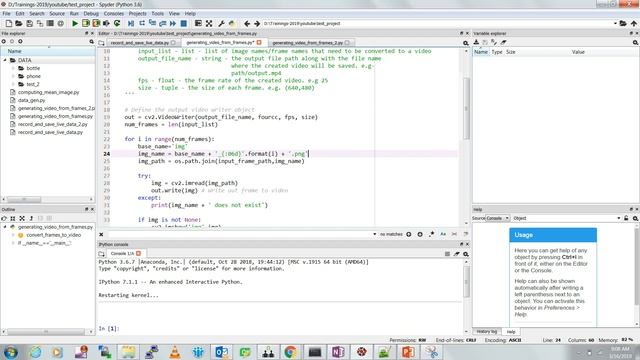Select computing_mean_image.py in File explorer

(48, 92)
